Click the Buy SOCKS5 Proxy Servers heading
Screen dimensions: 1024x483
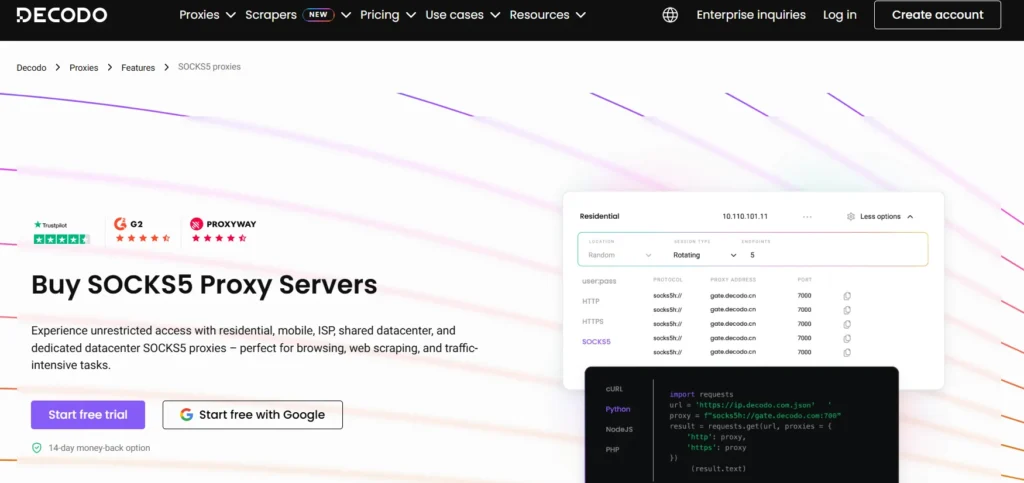click(x=204, y=285)
